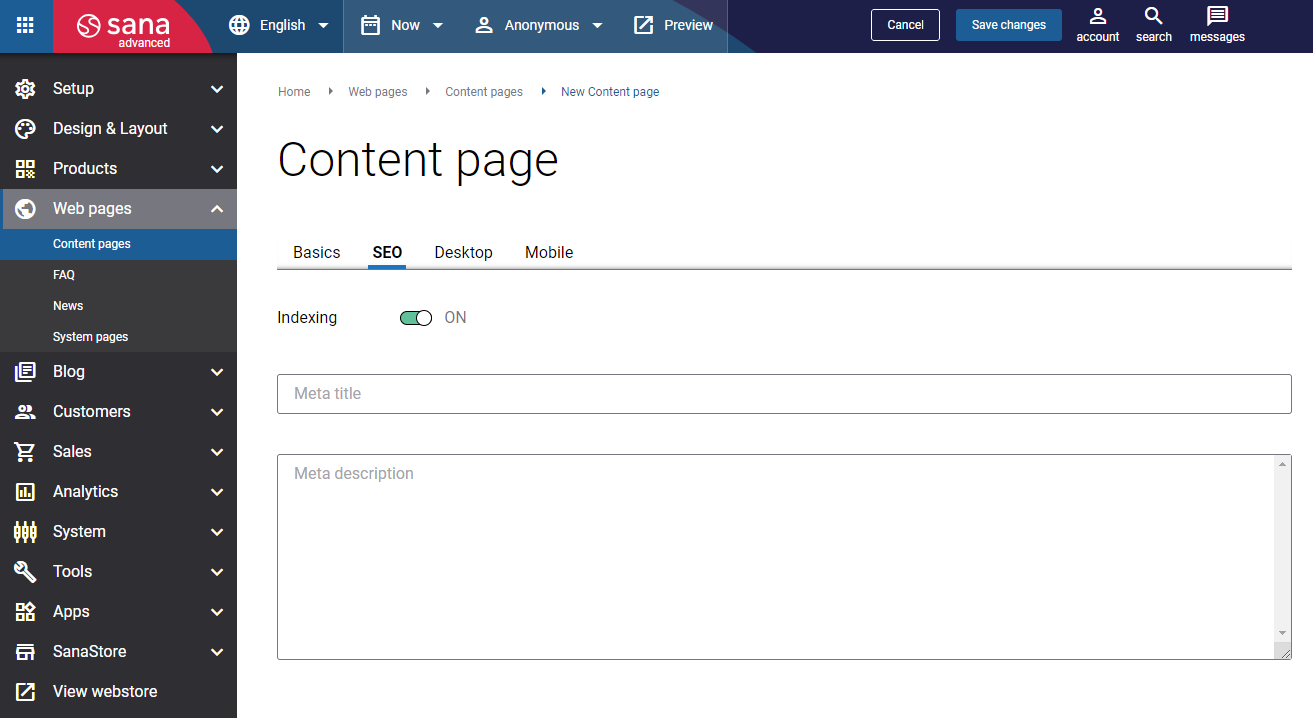This screenshot has width=1313, height=718.
Task: Click the Preview label in top bar
Action: coord(689,25)
